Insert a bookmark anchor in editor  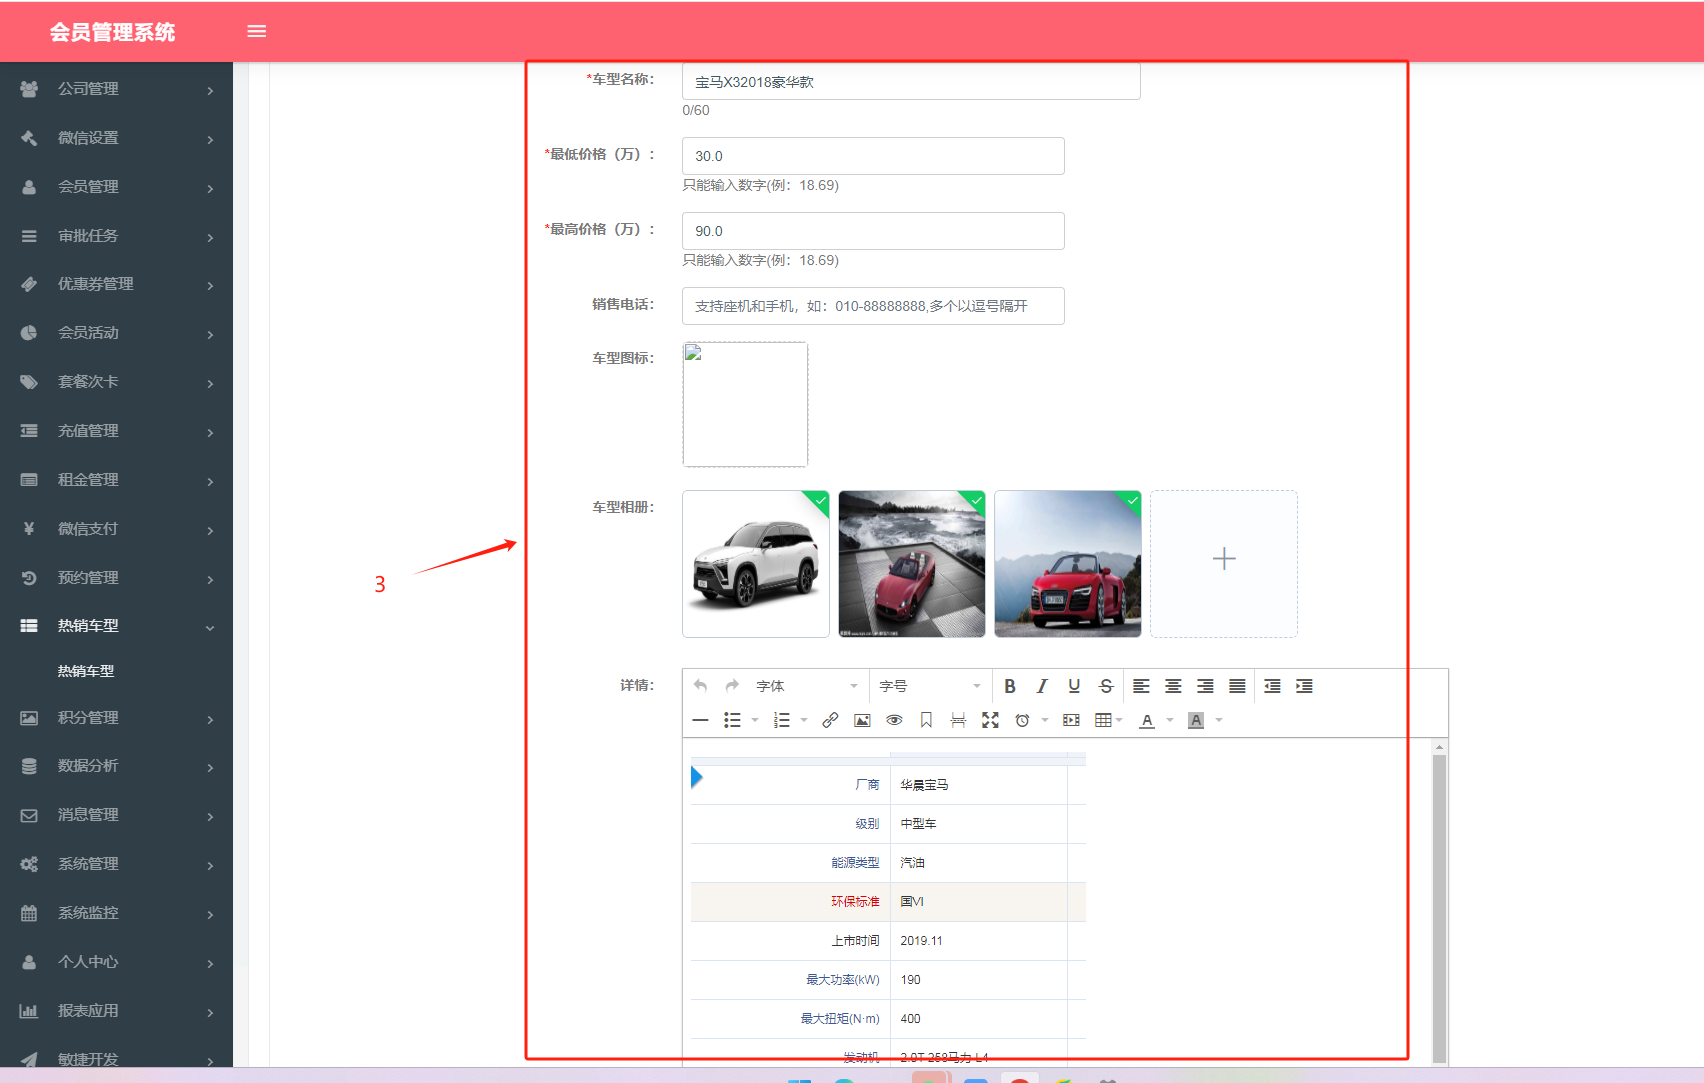926,720
